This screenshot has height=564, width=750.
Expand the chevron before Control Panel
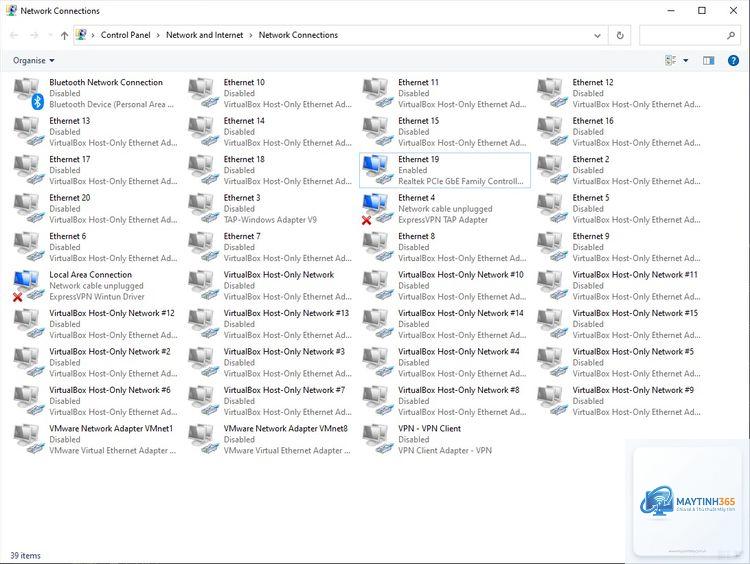pyautogui.click(x=93, y=35)
